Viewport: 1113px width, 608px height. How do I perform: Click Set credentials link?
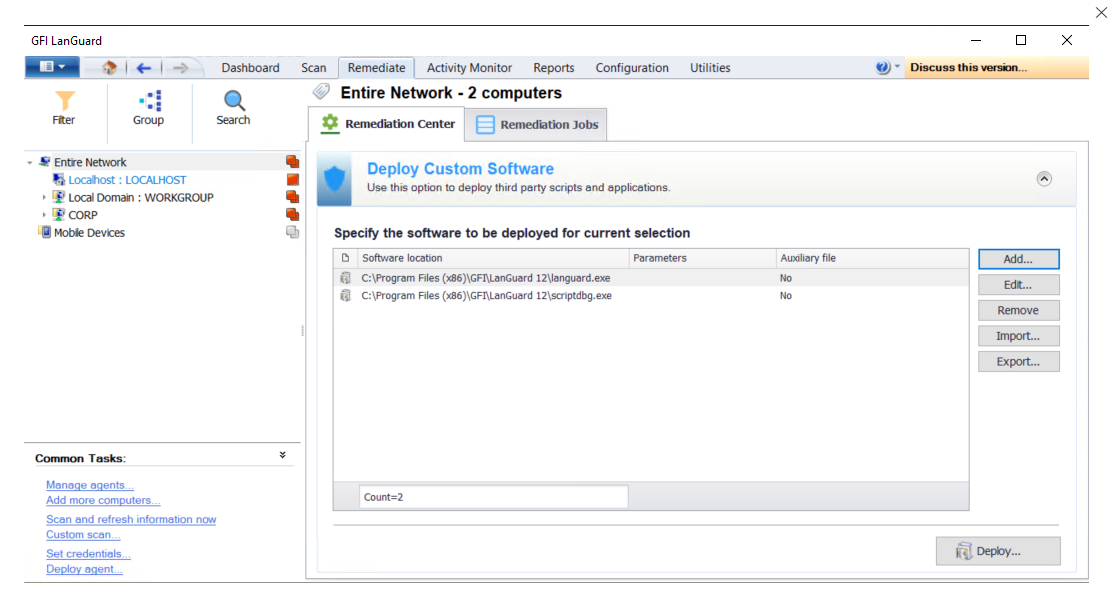click(x=88, y=554)
